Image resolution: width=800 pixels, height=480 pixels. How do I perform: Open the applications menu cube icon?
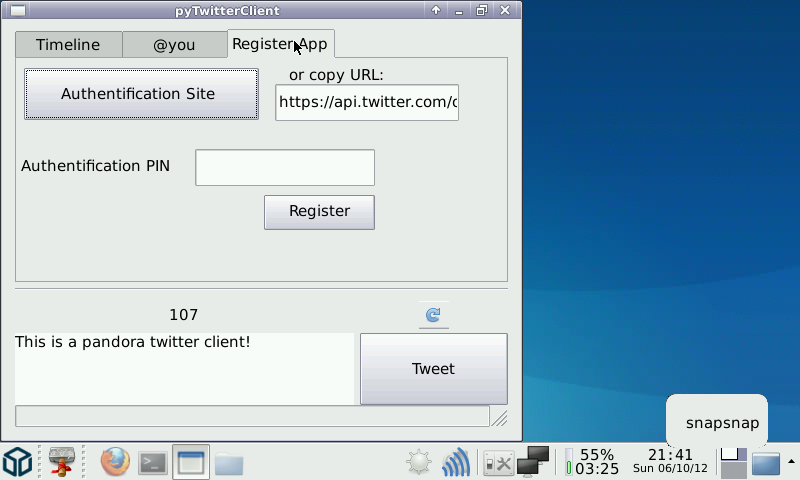(x=17, y=462)
